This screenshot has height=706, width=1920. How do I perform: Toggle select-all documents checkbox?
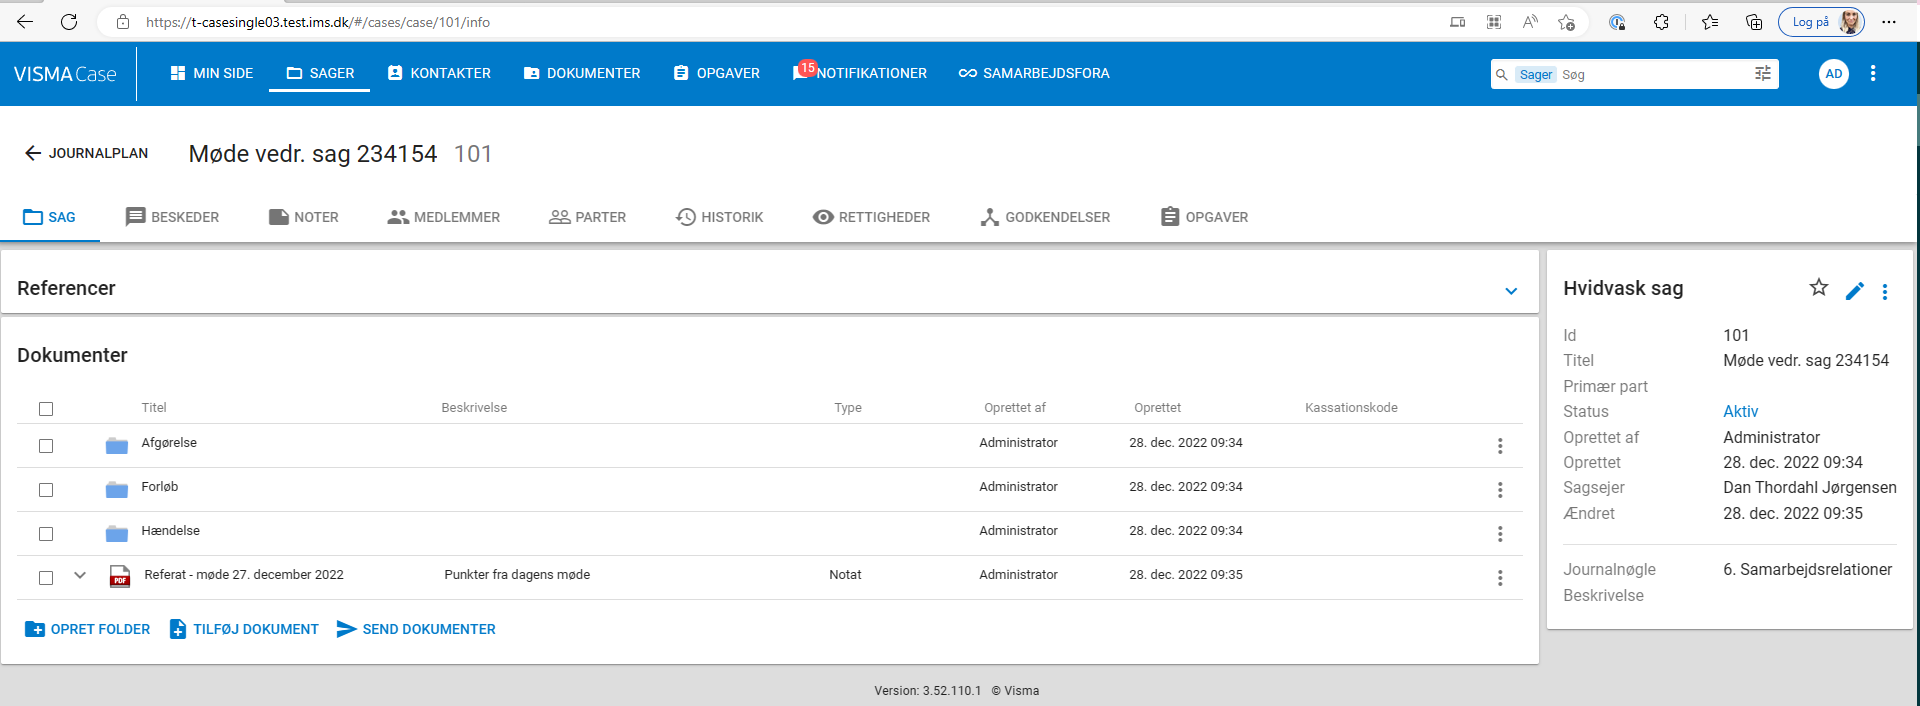(46, 409)
